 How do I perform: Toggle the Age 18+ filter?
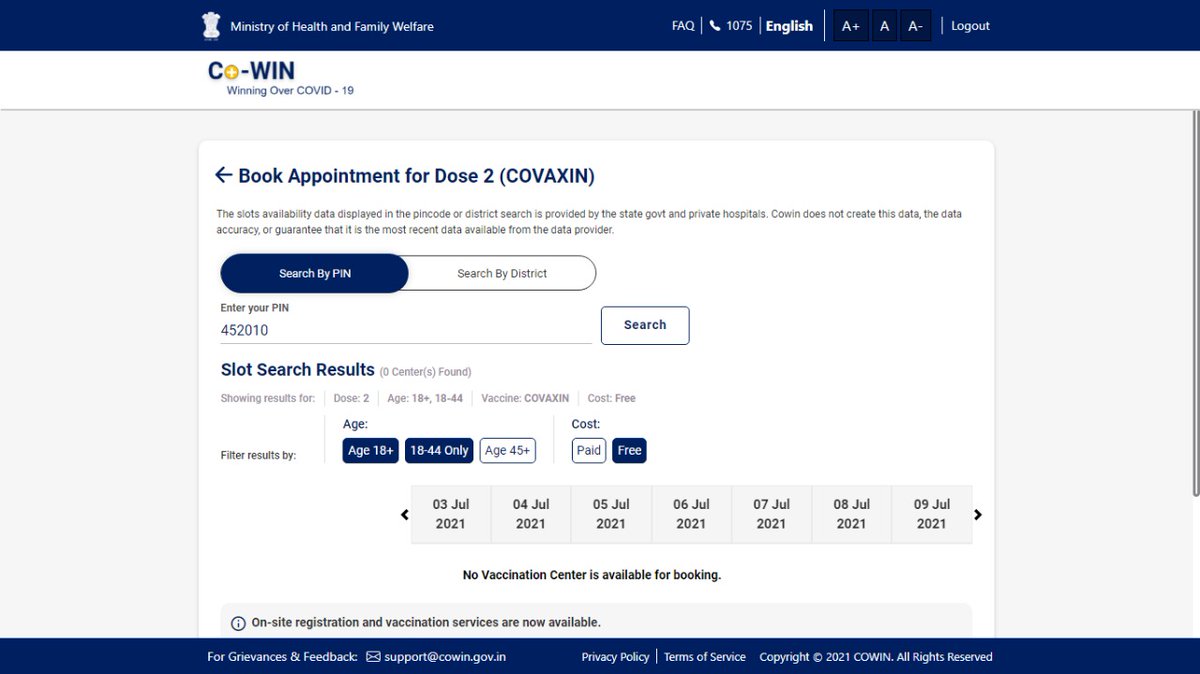[371, 451]
